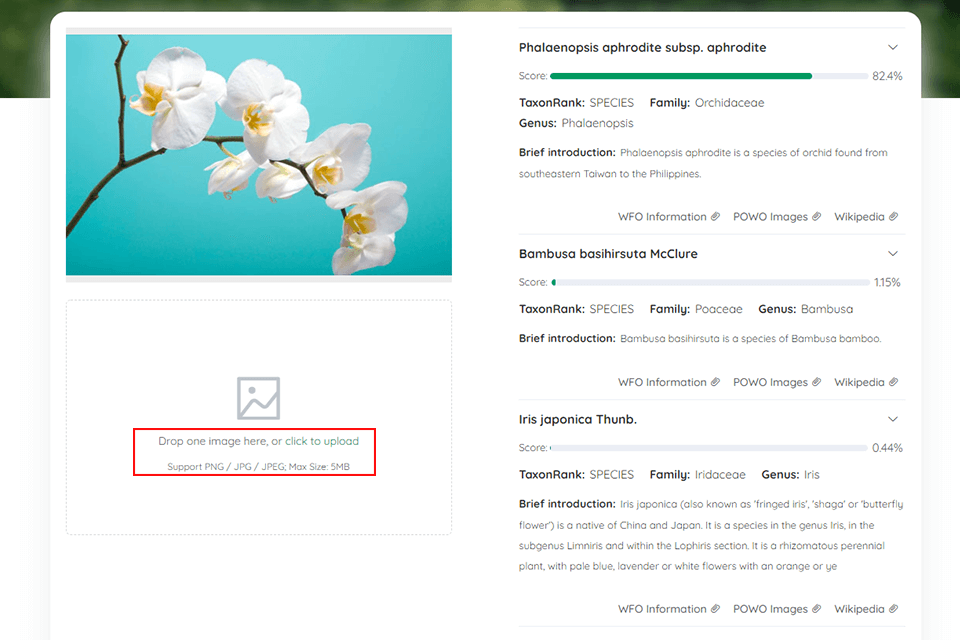Open WFO Information for Bambusa basihirsuta
The image size is (960, 640).
coord(669,382)
